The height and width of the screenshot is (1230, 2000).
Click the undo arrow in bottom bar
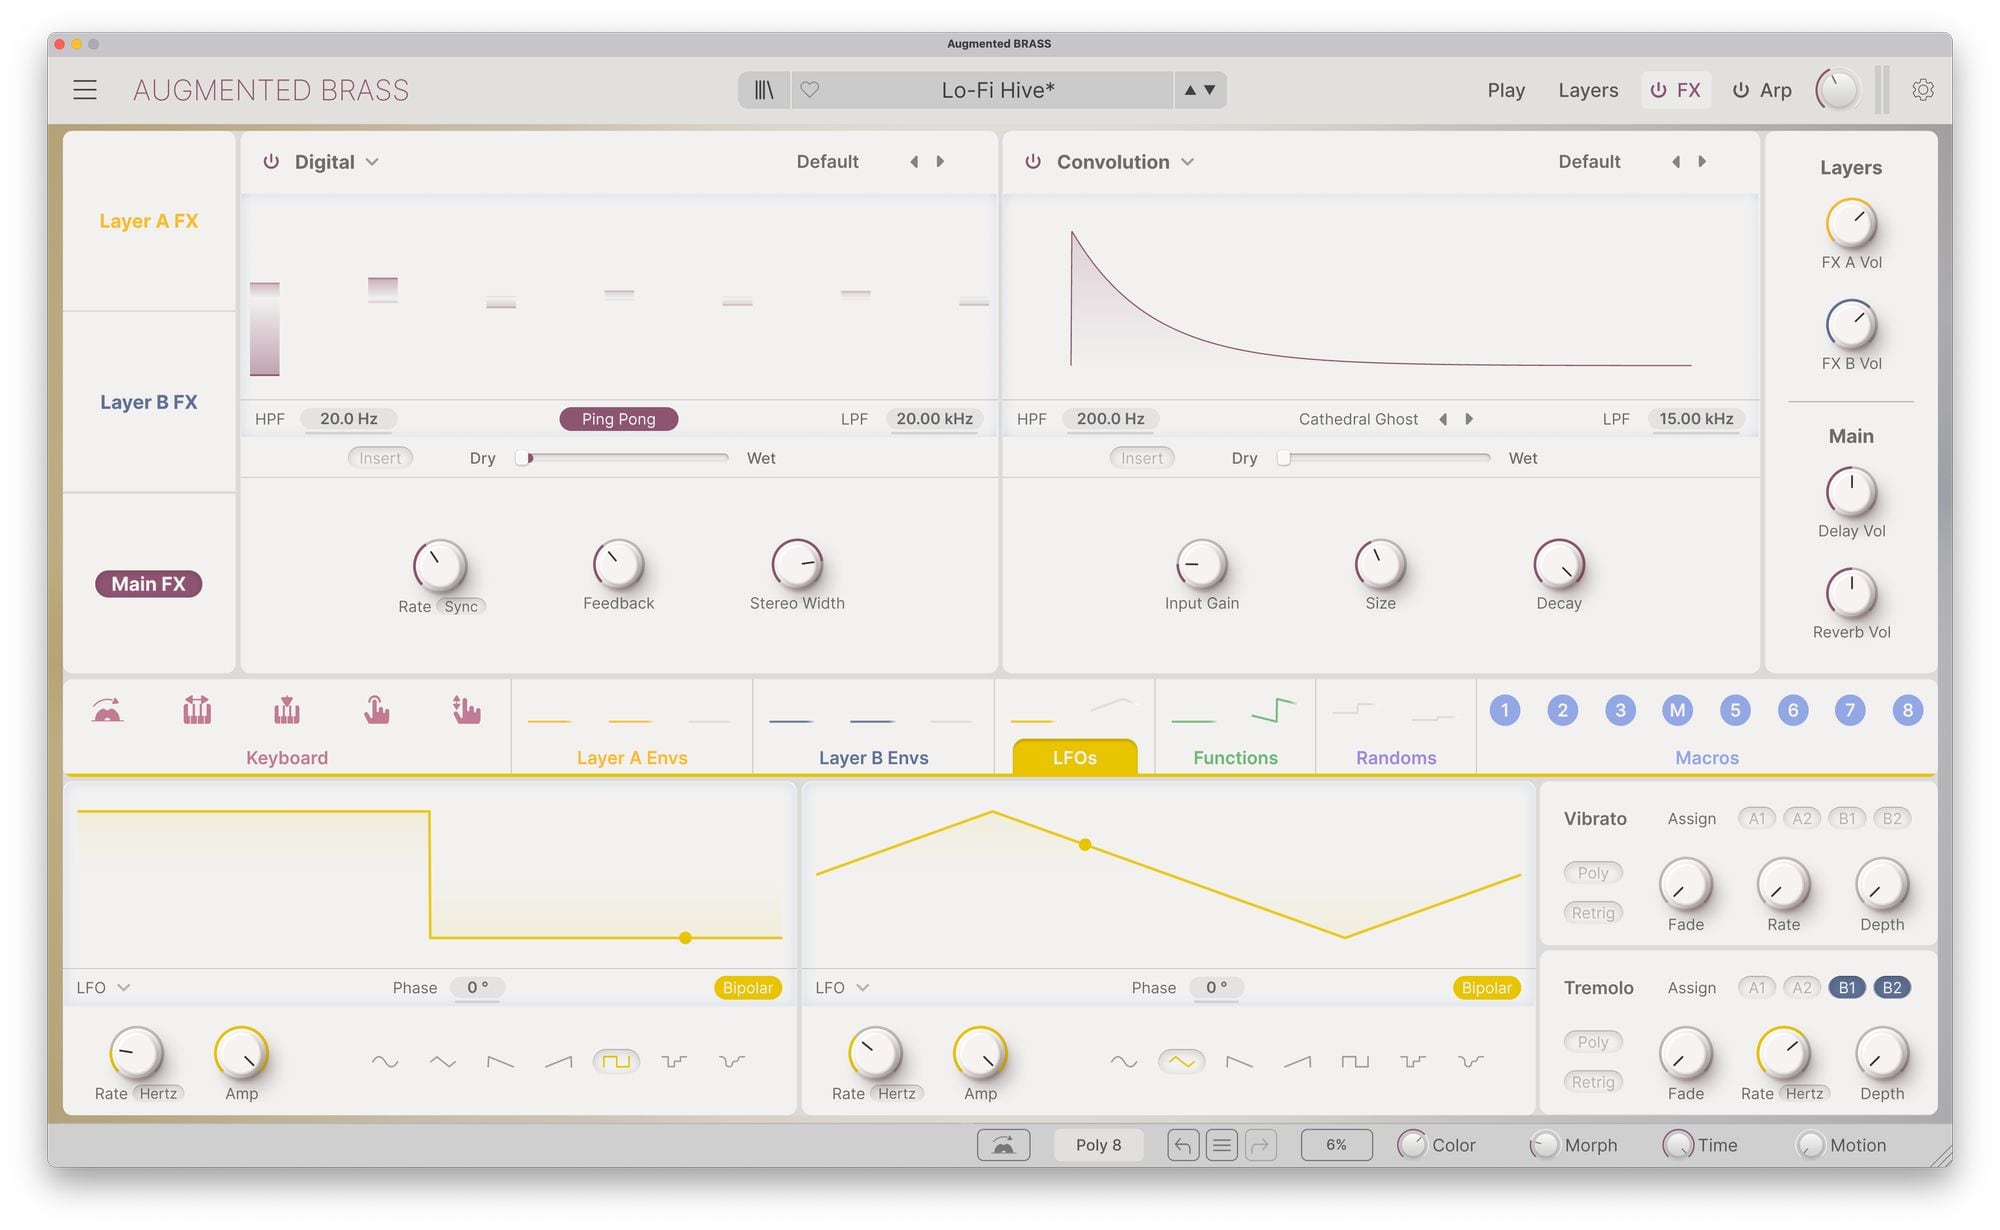tap(1183, 1145)
